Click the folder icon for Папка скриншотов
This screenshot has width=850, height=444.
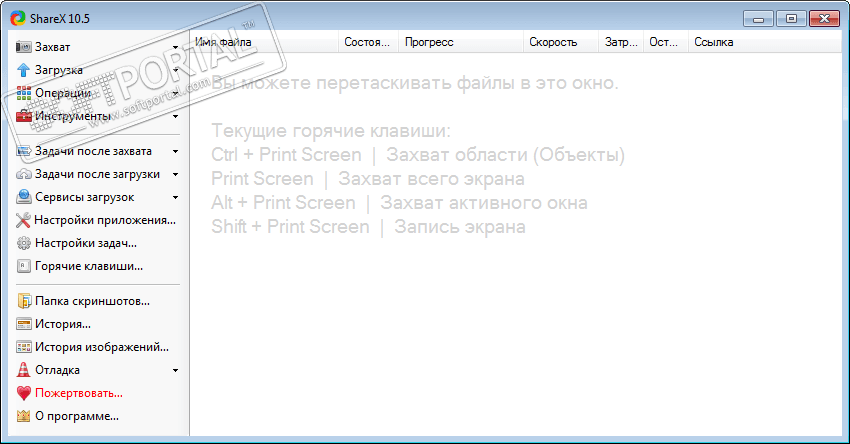(x=24, y=301)
